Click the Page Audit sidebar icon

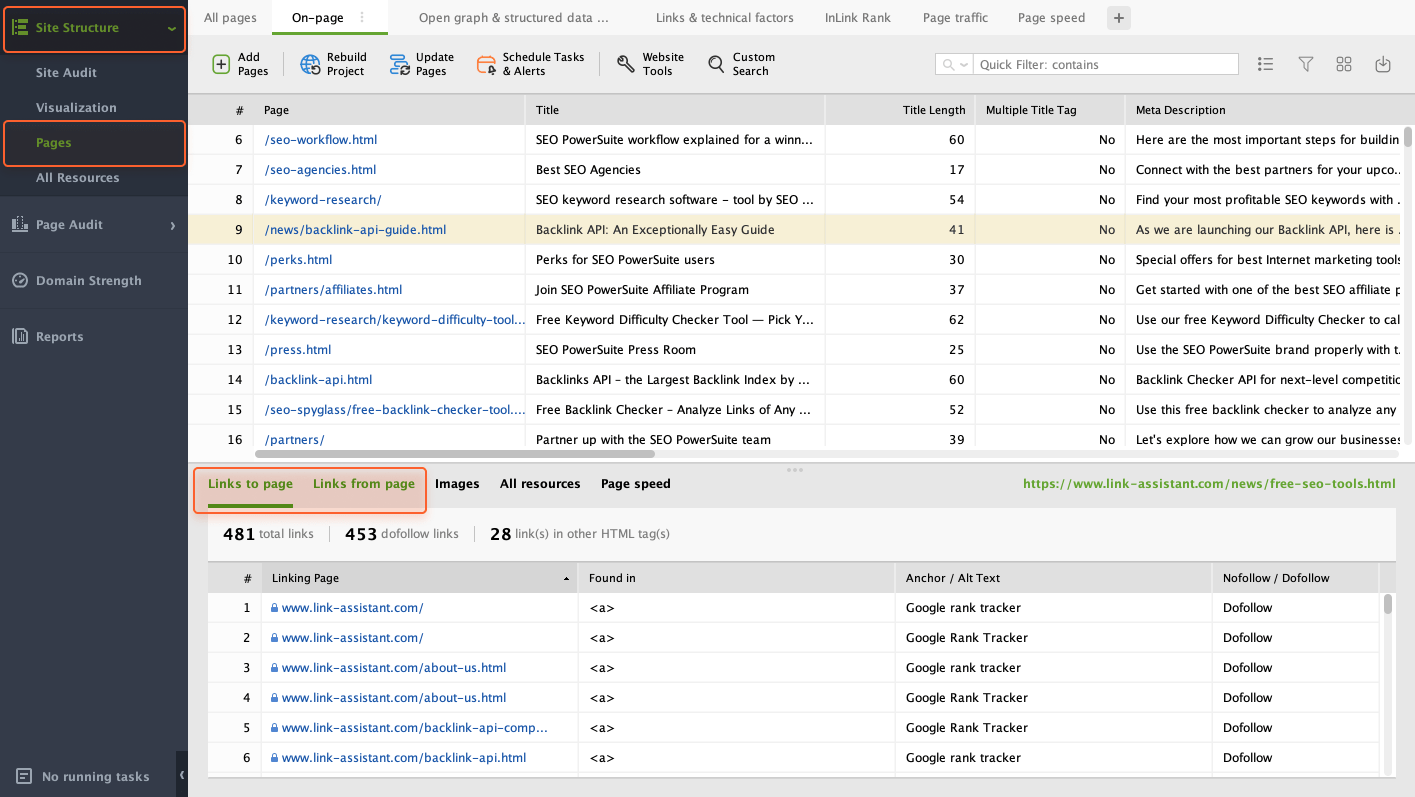(20, 224)
